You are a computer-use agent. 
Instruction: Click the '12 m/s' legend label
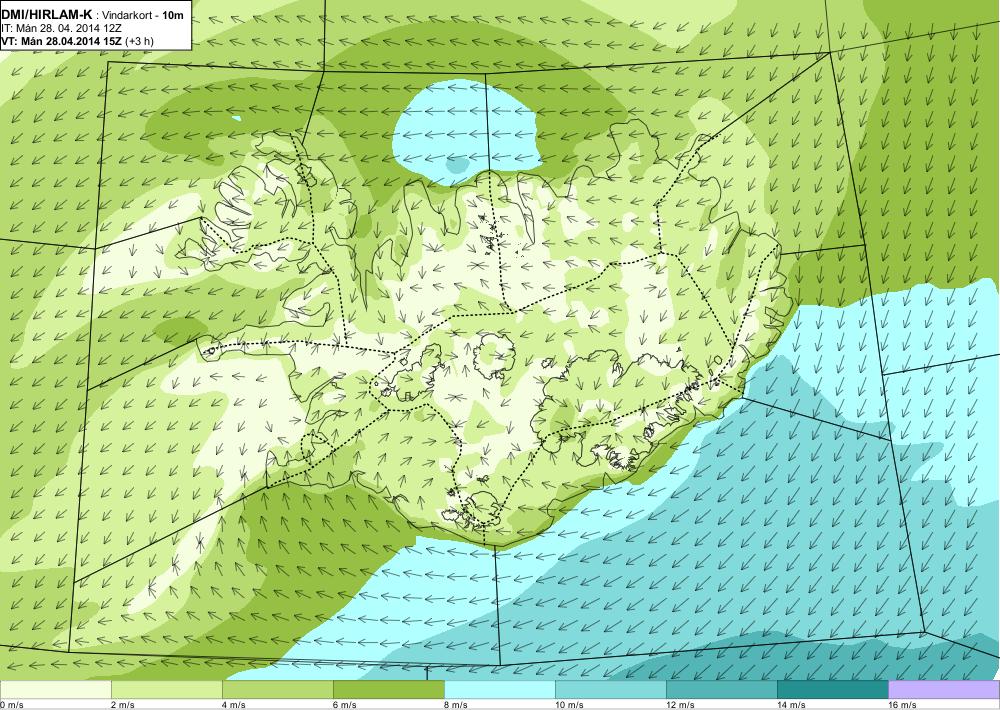click(680, 705)
